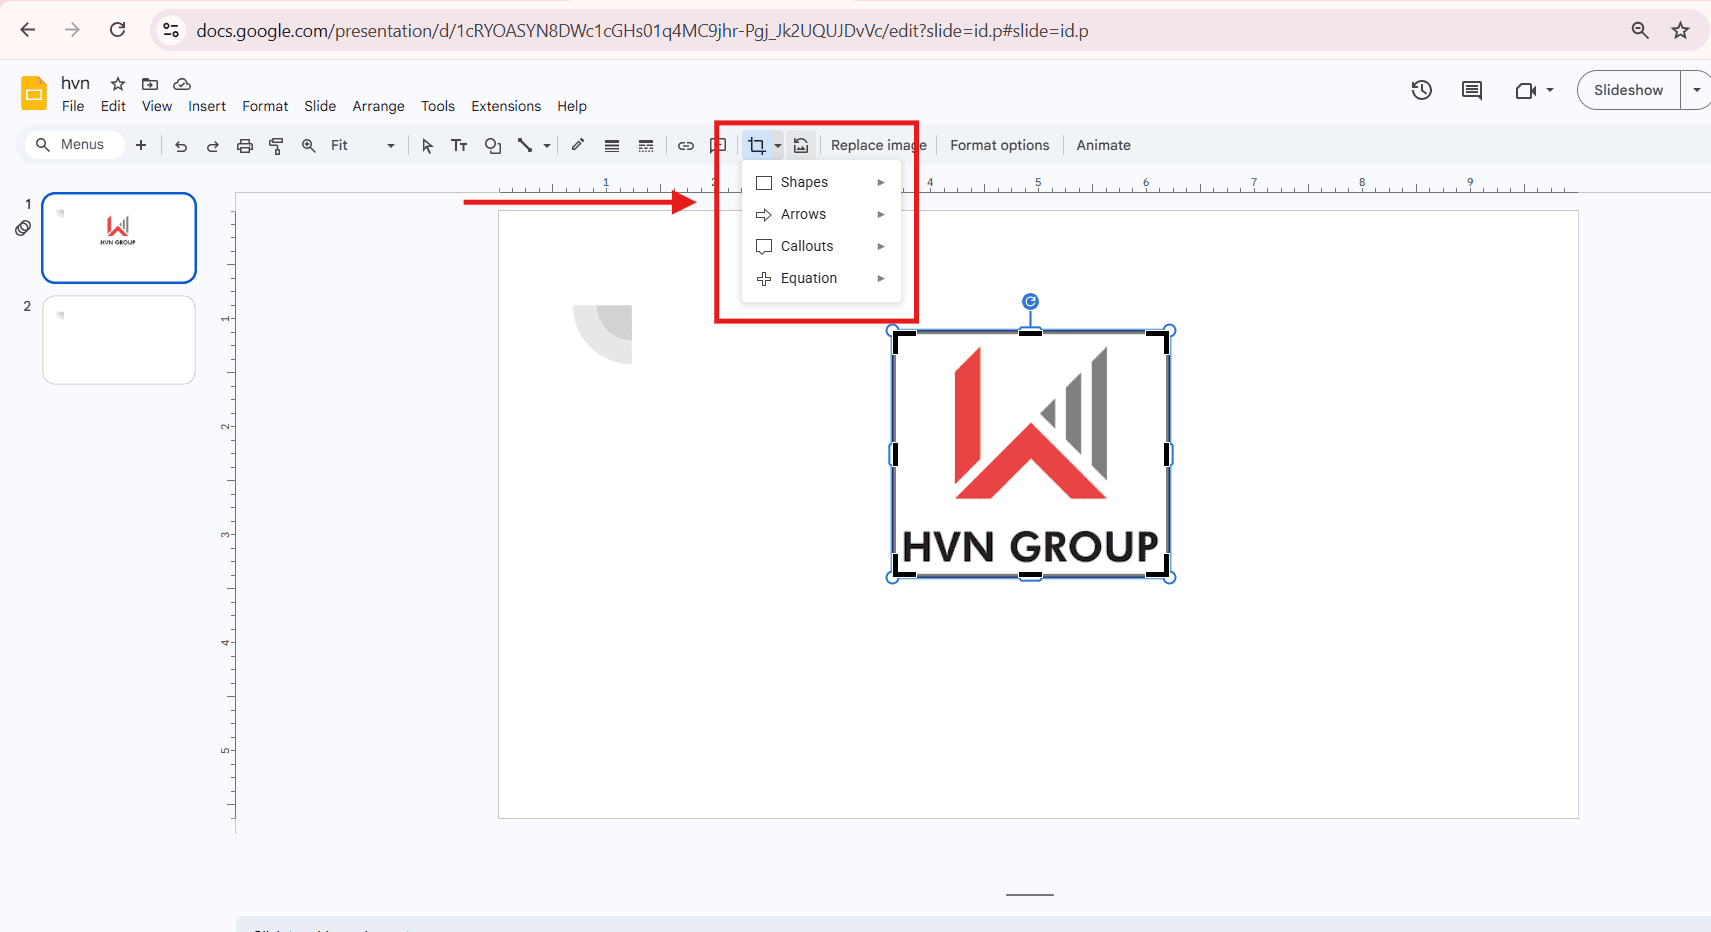Click the HVN GROUP logo image
The height and width of the screenshot is (932, 1711).
[x=1030, y=454]
